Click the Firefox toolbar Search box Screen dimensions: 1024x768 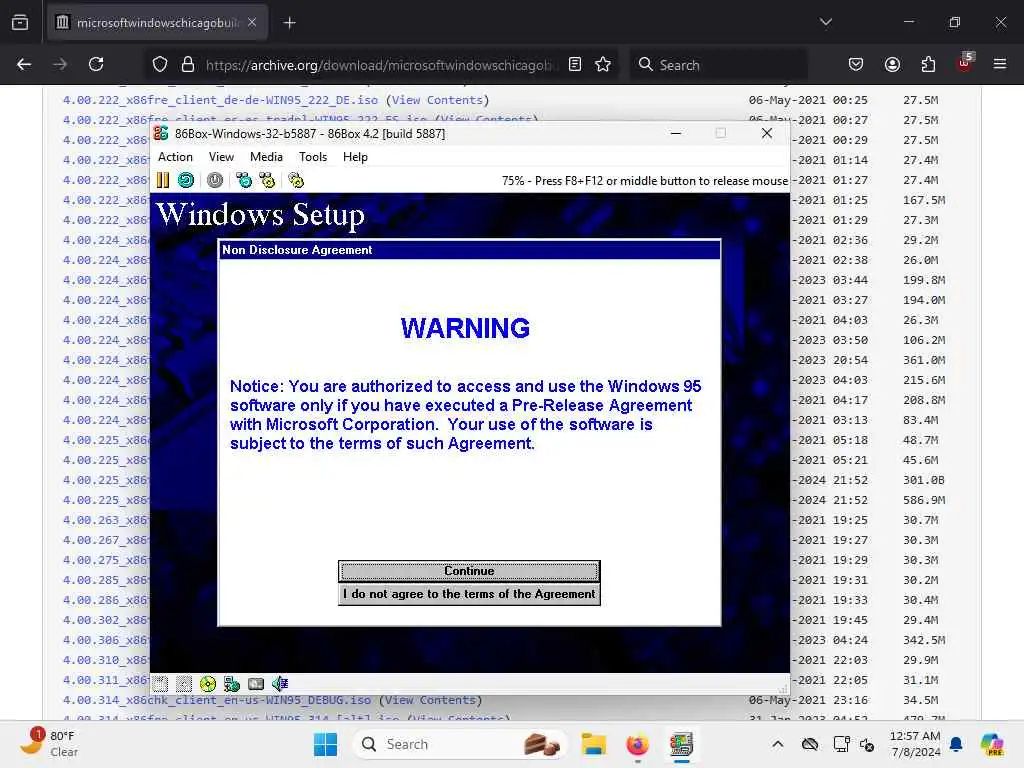[718, 65]
